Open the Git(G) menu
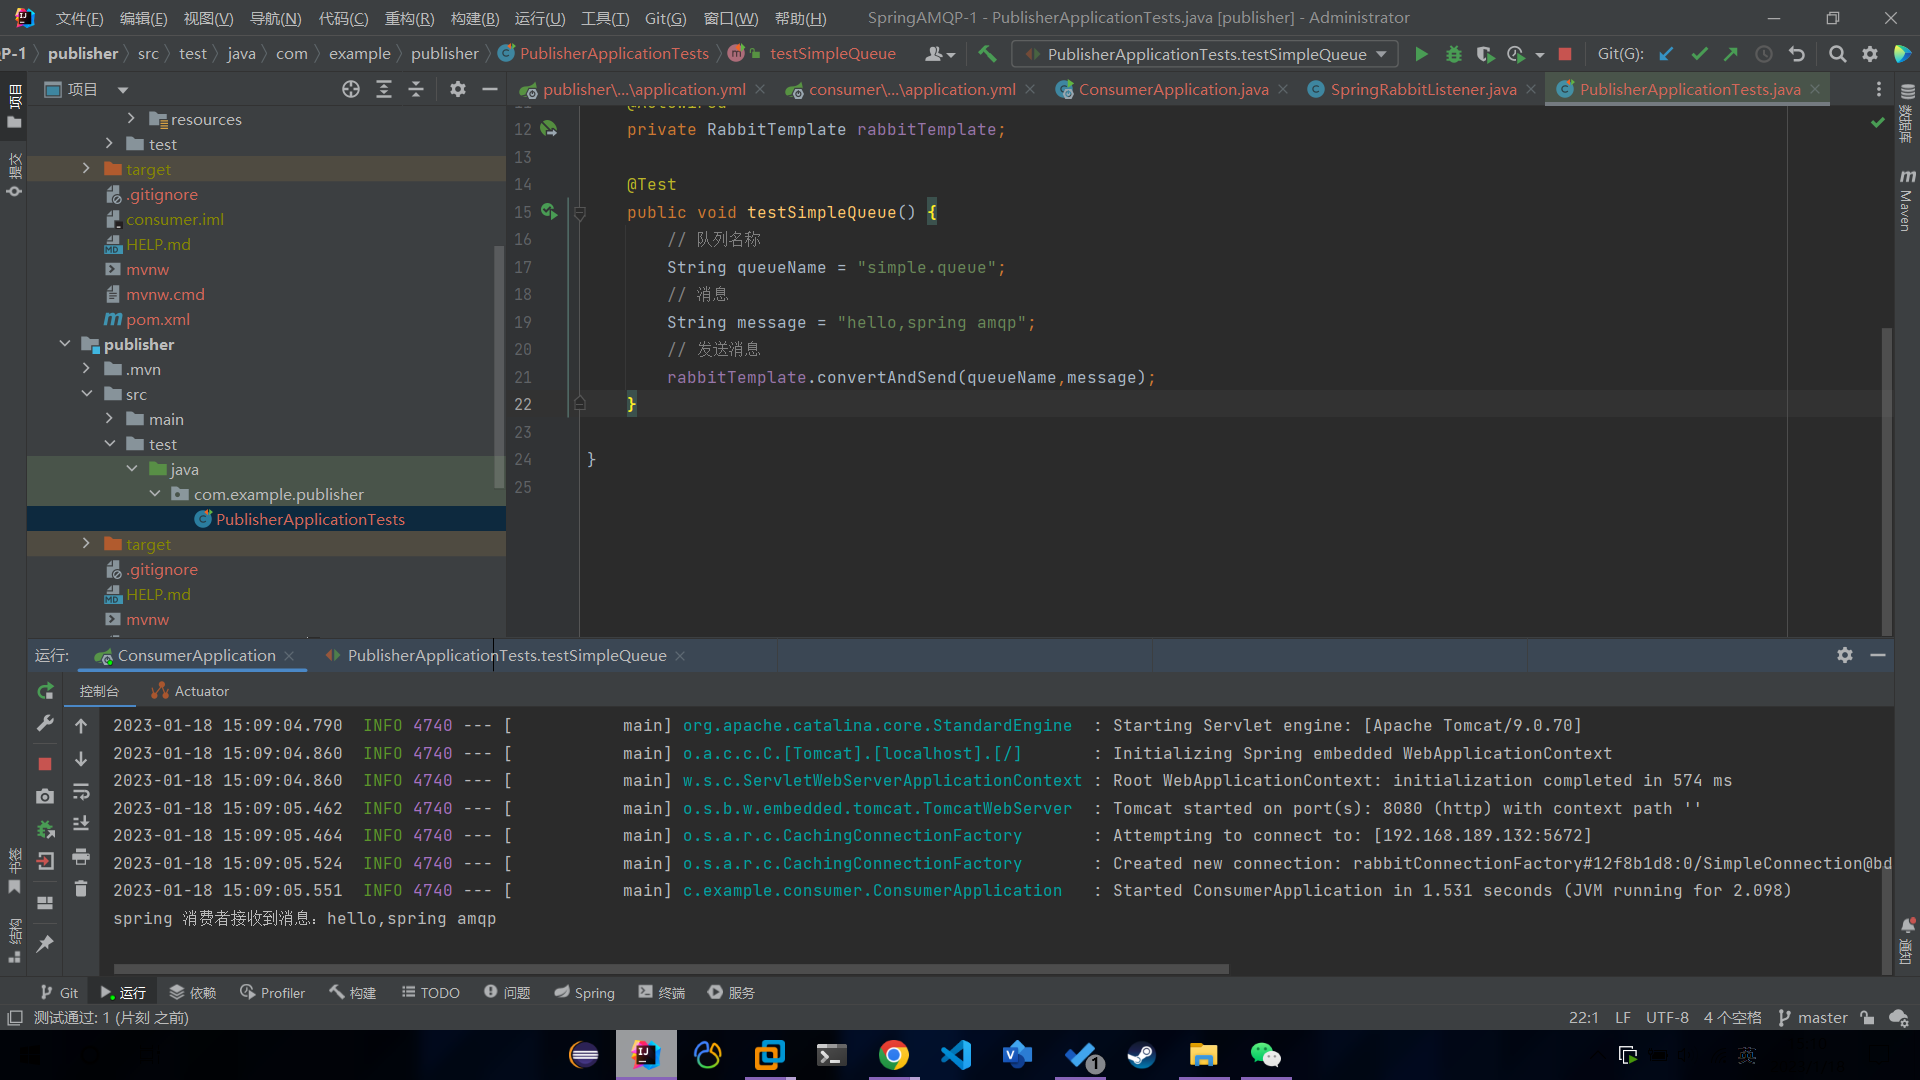The image size is (1920, 1080). click(x=665, y=18)
